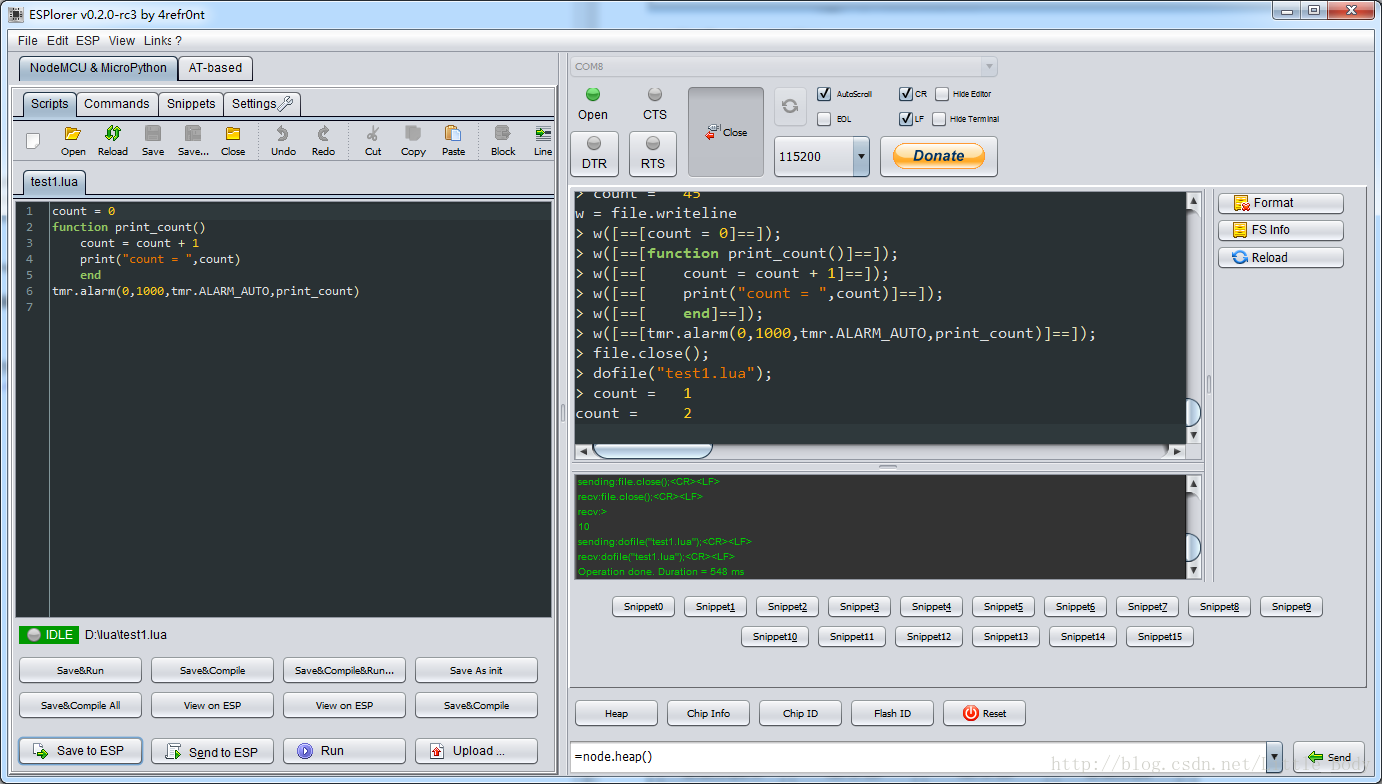The height and width of the screenshot is (784, 1382).
Task: Click the Save to ESP button
Action: coord(80,751)
